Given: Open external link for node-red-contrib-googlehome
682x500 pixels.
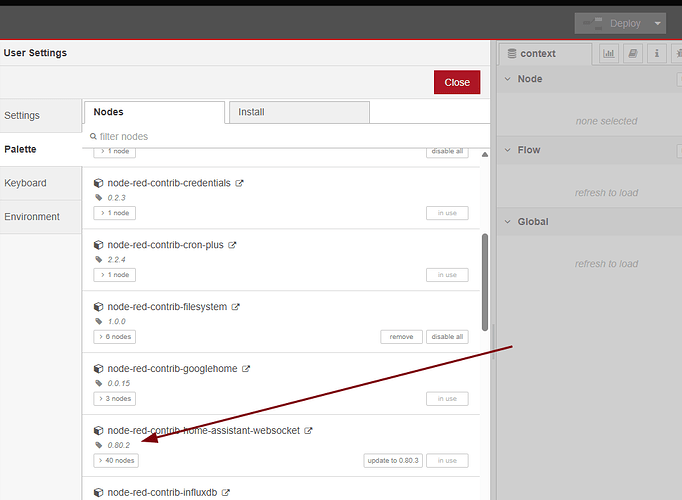Looking at the screenshot, I should (x=246, y=369).
